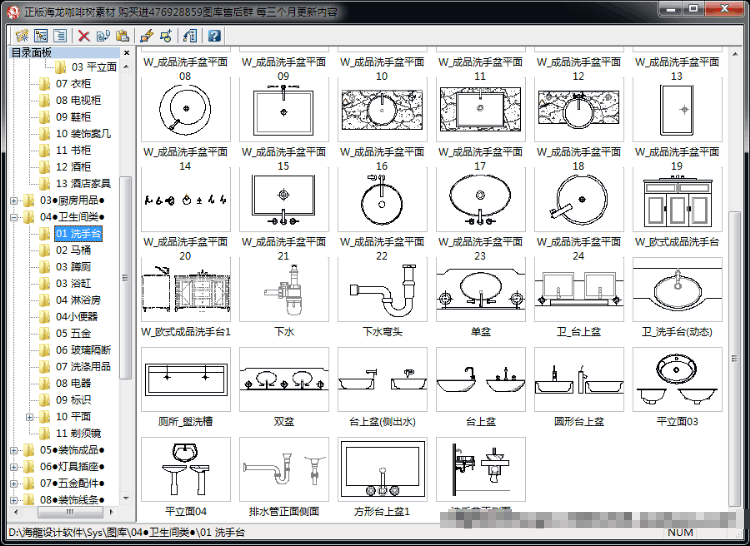Expand the 05●装饰成品● folder
This screenshot has width=750, height=546.
(x=14, y=450)
